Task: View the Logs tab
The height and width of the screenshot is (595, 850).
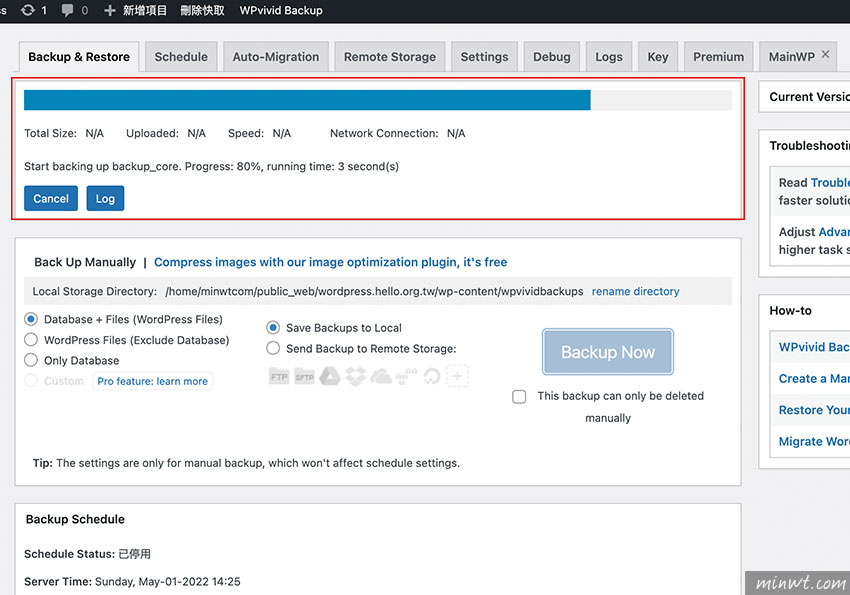Action: pos(609,57)
